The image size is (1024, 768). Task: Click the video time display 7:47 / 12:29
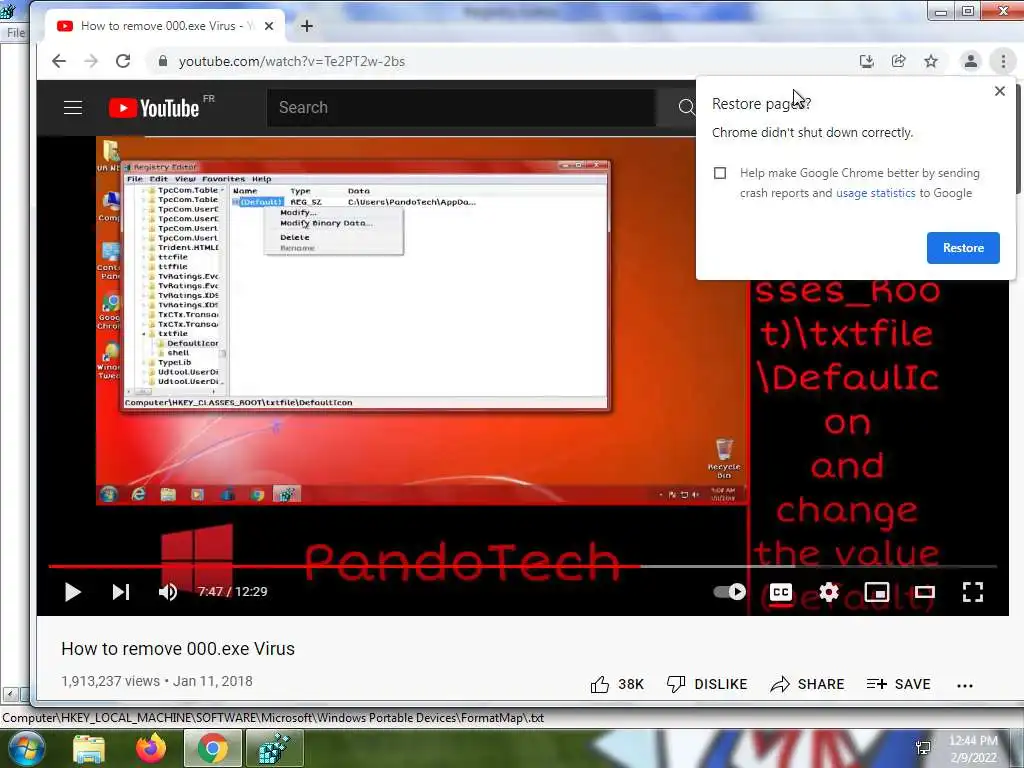pyautogui.click(x=232, y=592)
